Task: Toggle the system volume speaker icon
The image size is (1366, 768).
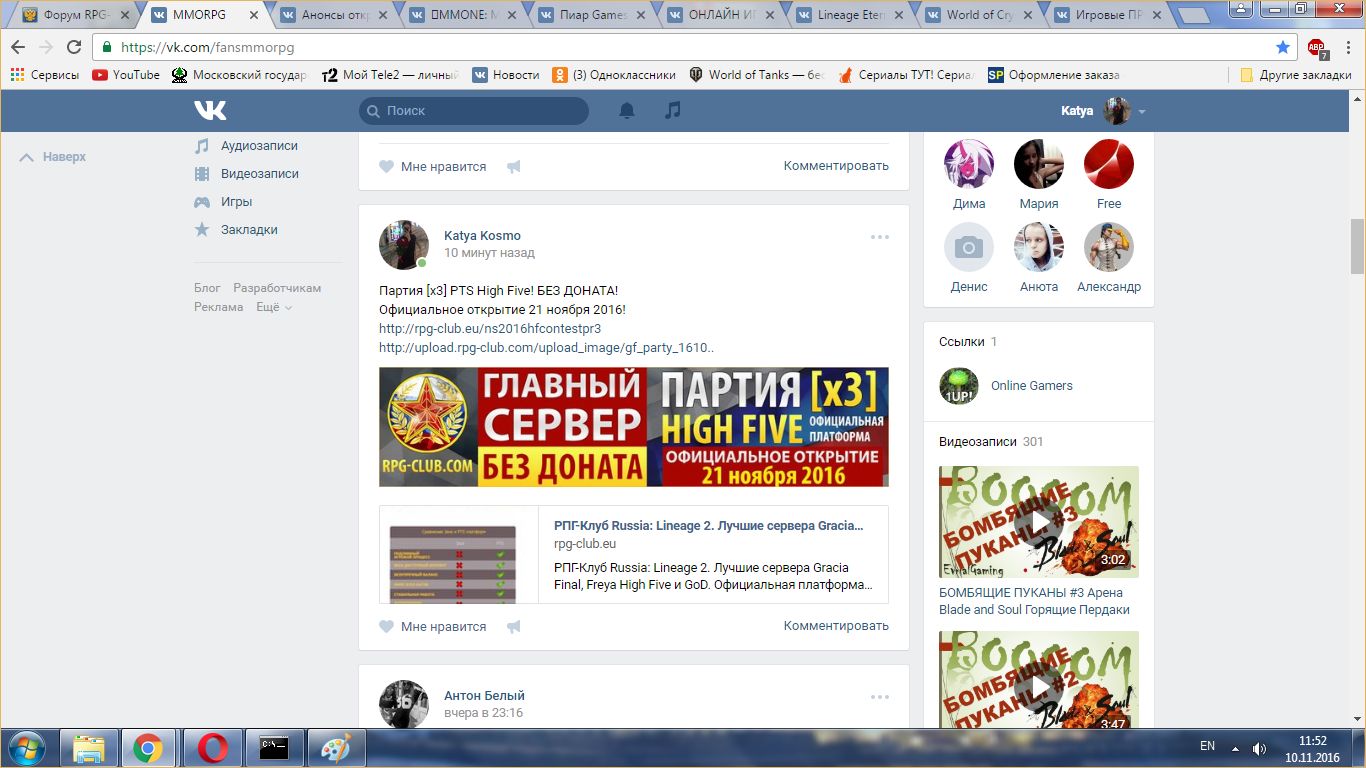Action: [x=1260, y=748]
